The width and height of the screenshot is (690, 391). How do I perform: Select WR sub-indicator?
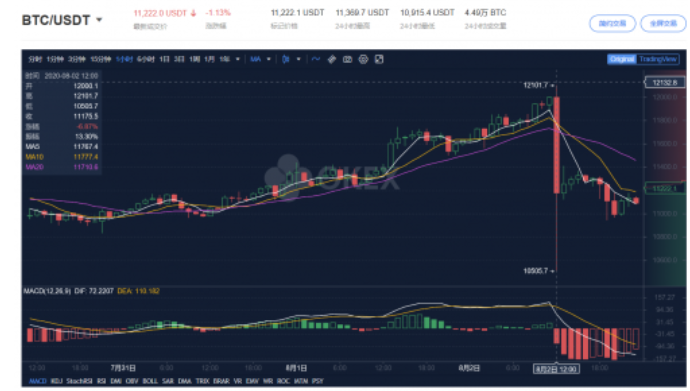[268, 381]
